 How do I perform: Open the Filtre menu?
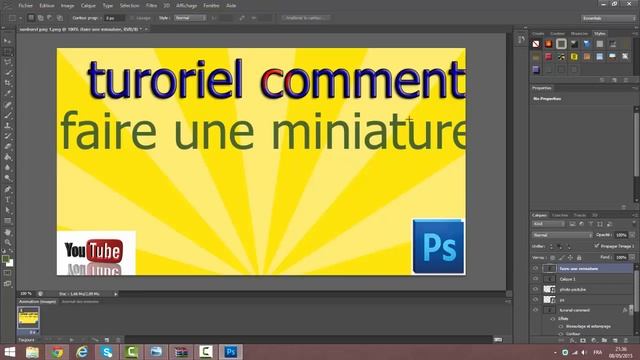click(151, 6)
